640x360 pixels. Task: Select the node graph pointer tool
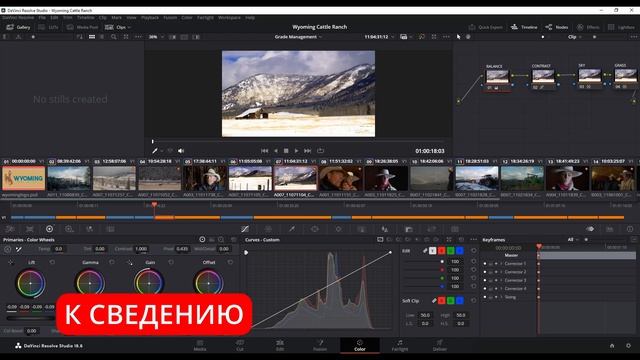tap(458, 37)
